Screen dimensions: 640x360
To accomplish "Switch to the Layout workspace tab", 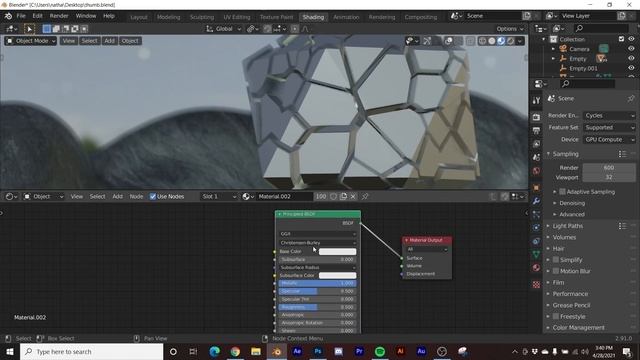I will pyautogui.click(x=139, y=17).
